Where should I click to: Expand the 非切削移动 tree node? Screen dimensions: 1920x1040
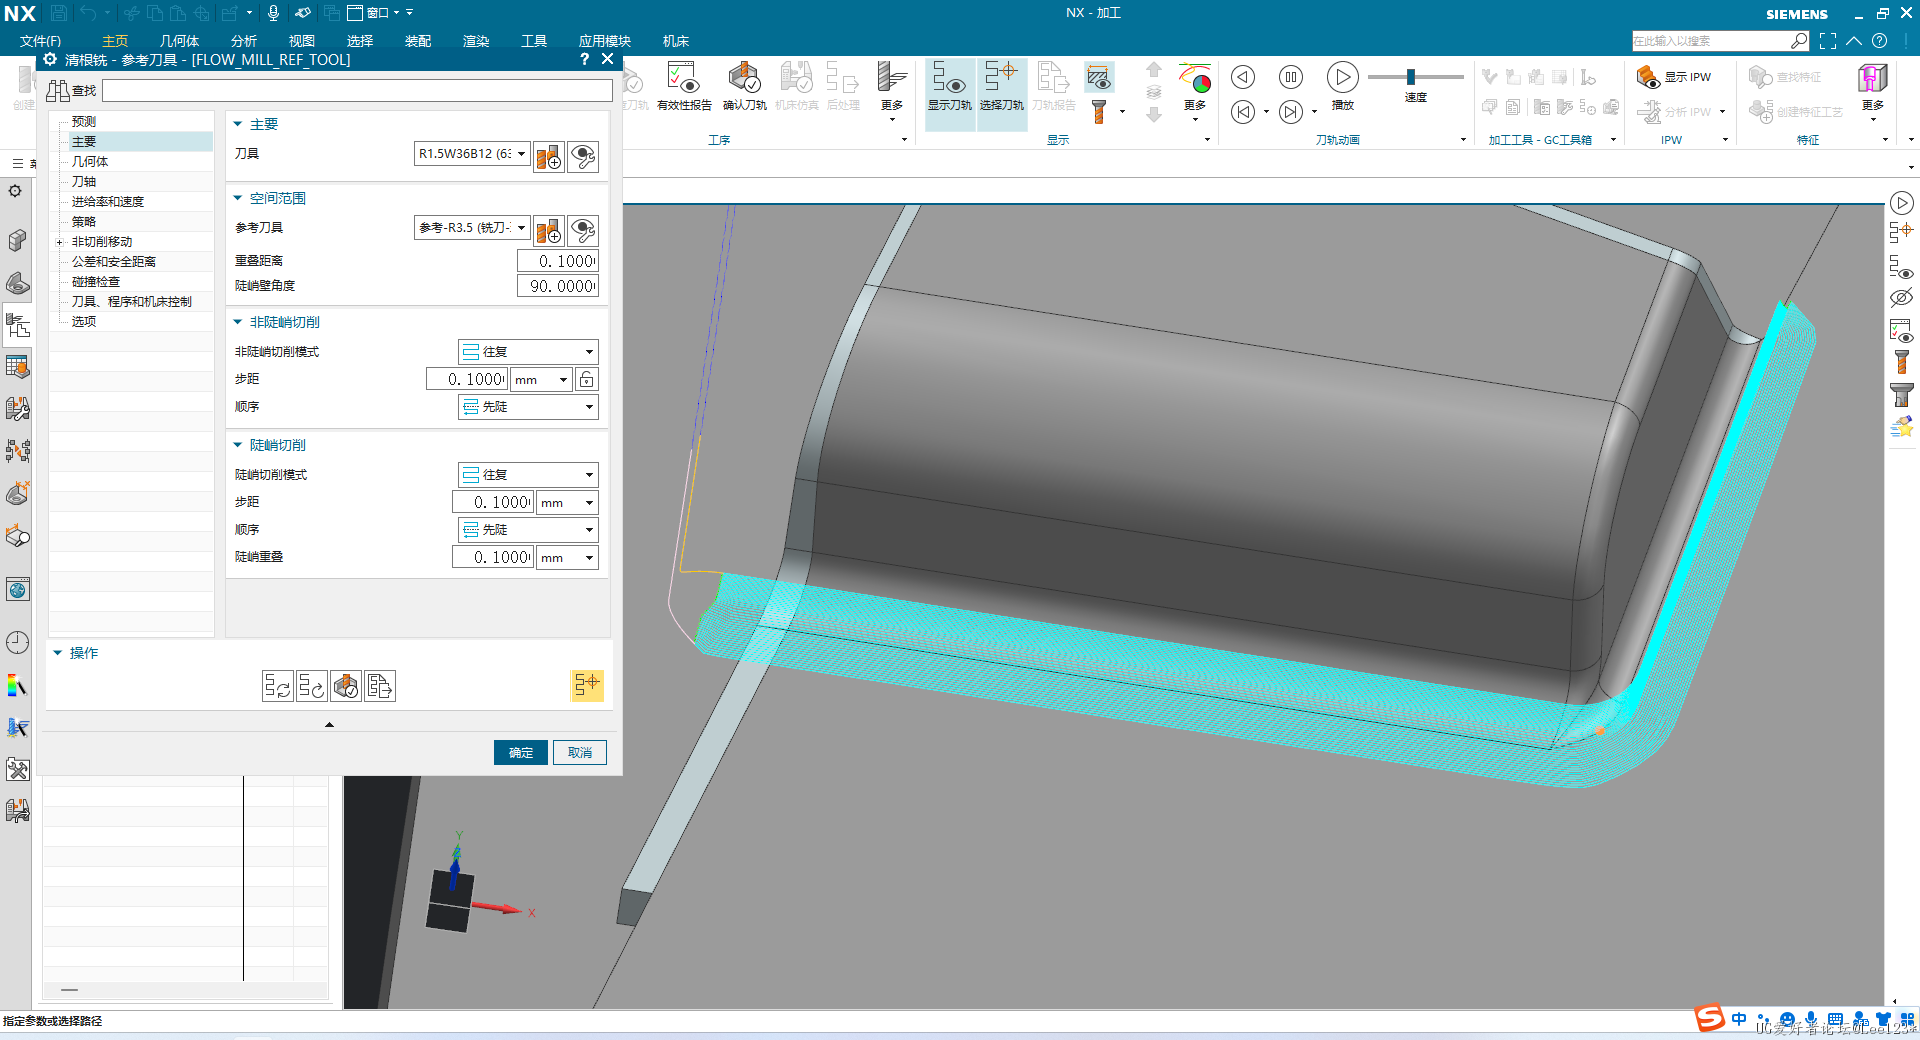tap(59, 242)
